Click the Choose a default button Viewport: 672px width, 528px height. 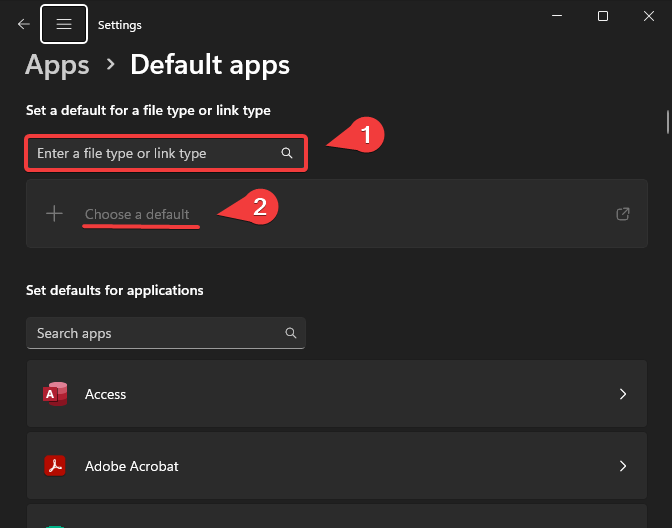pyautogui.click(x=137, y=214)
